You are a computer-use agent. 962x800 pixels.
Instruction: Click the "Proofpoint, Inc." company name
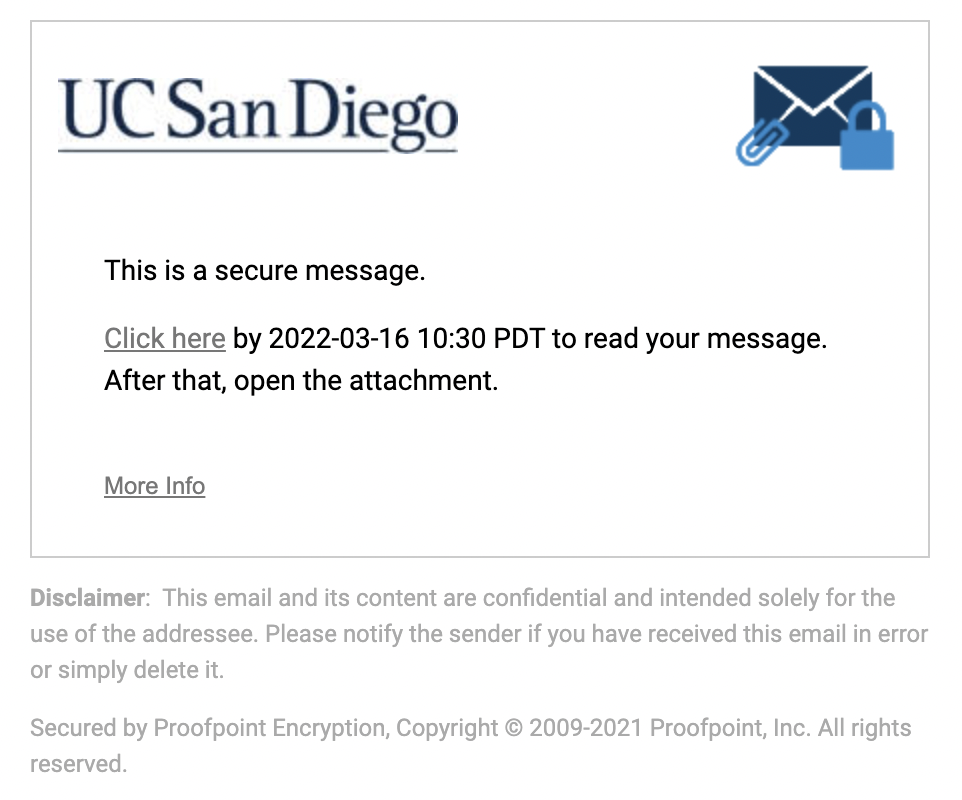(728, 727)
